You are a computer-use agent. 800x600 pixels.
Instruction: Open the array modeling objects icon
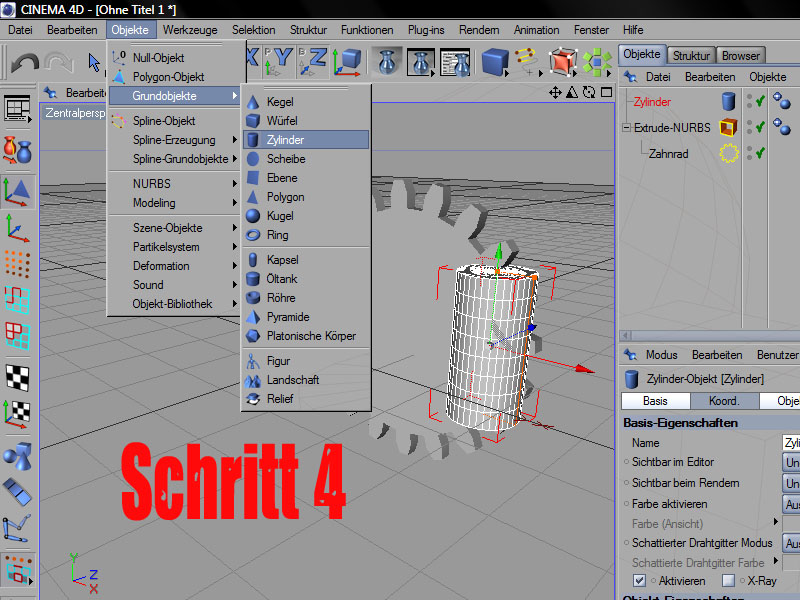pyautogui.click(x=597, y=62)
